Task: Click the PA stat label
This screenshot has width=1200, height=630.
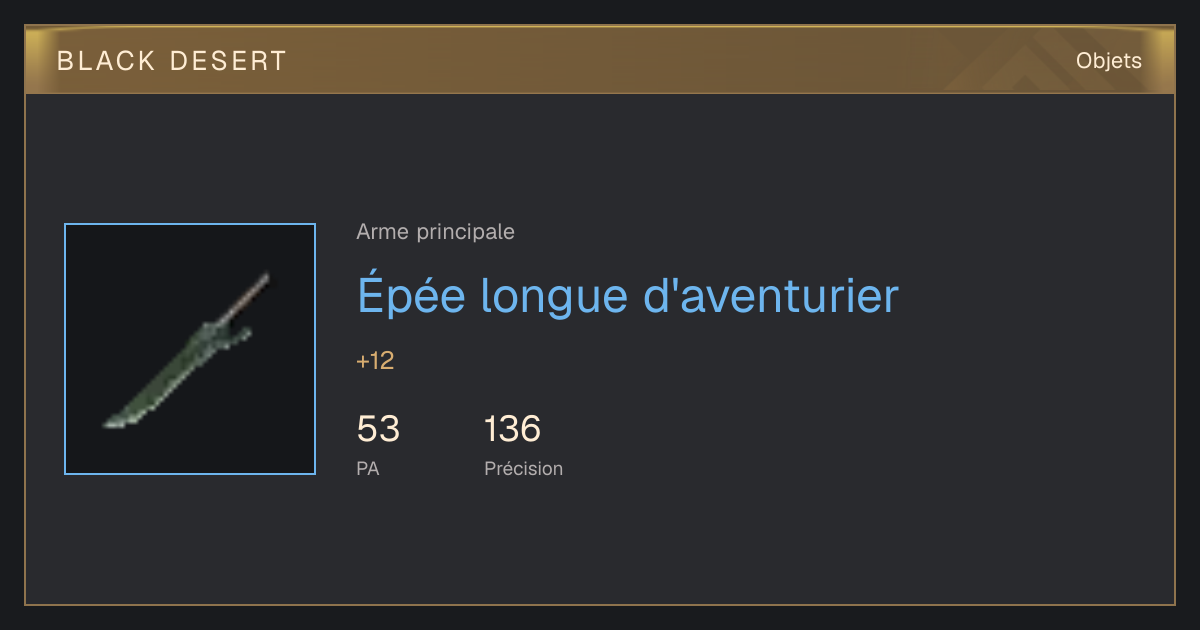Action: pos(368,468)
